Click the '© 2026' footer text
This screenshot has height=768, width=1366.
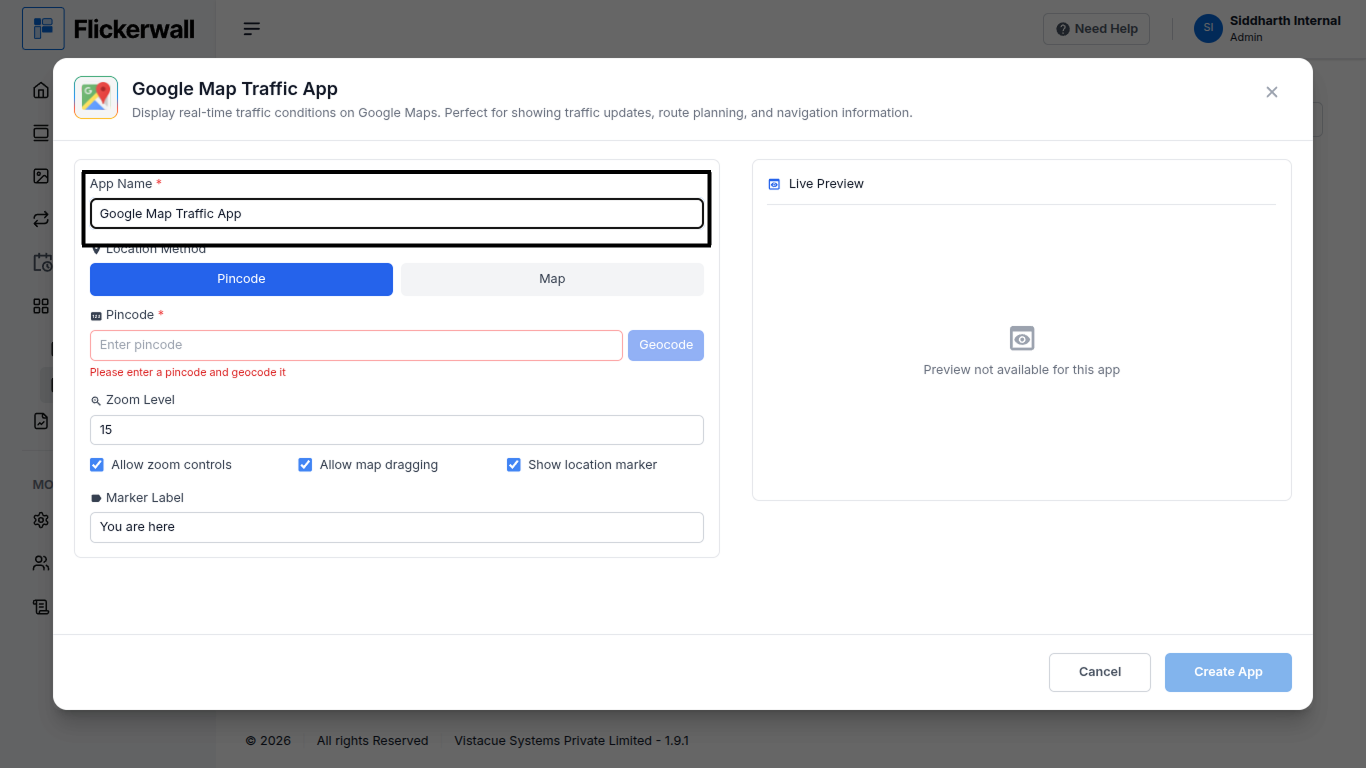(x=268, y=741)
